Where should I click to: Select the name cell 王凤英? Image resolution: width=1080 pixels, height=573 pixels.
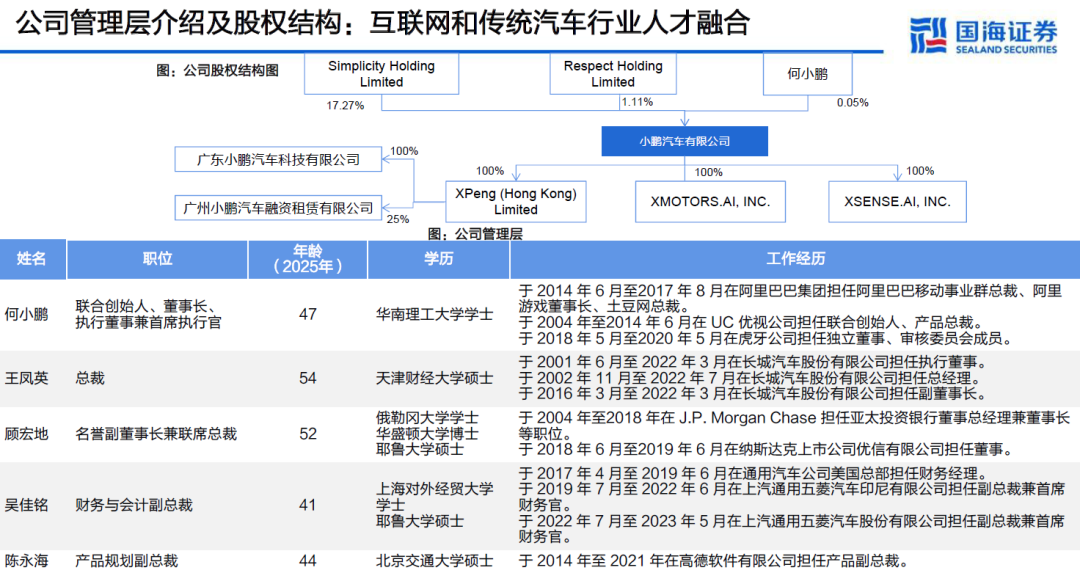tap(27, 378)
